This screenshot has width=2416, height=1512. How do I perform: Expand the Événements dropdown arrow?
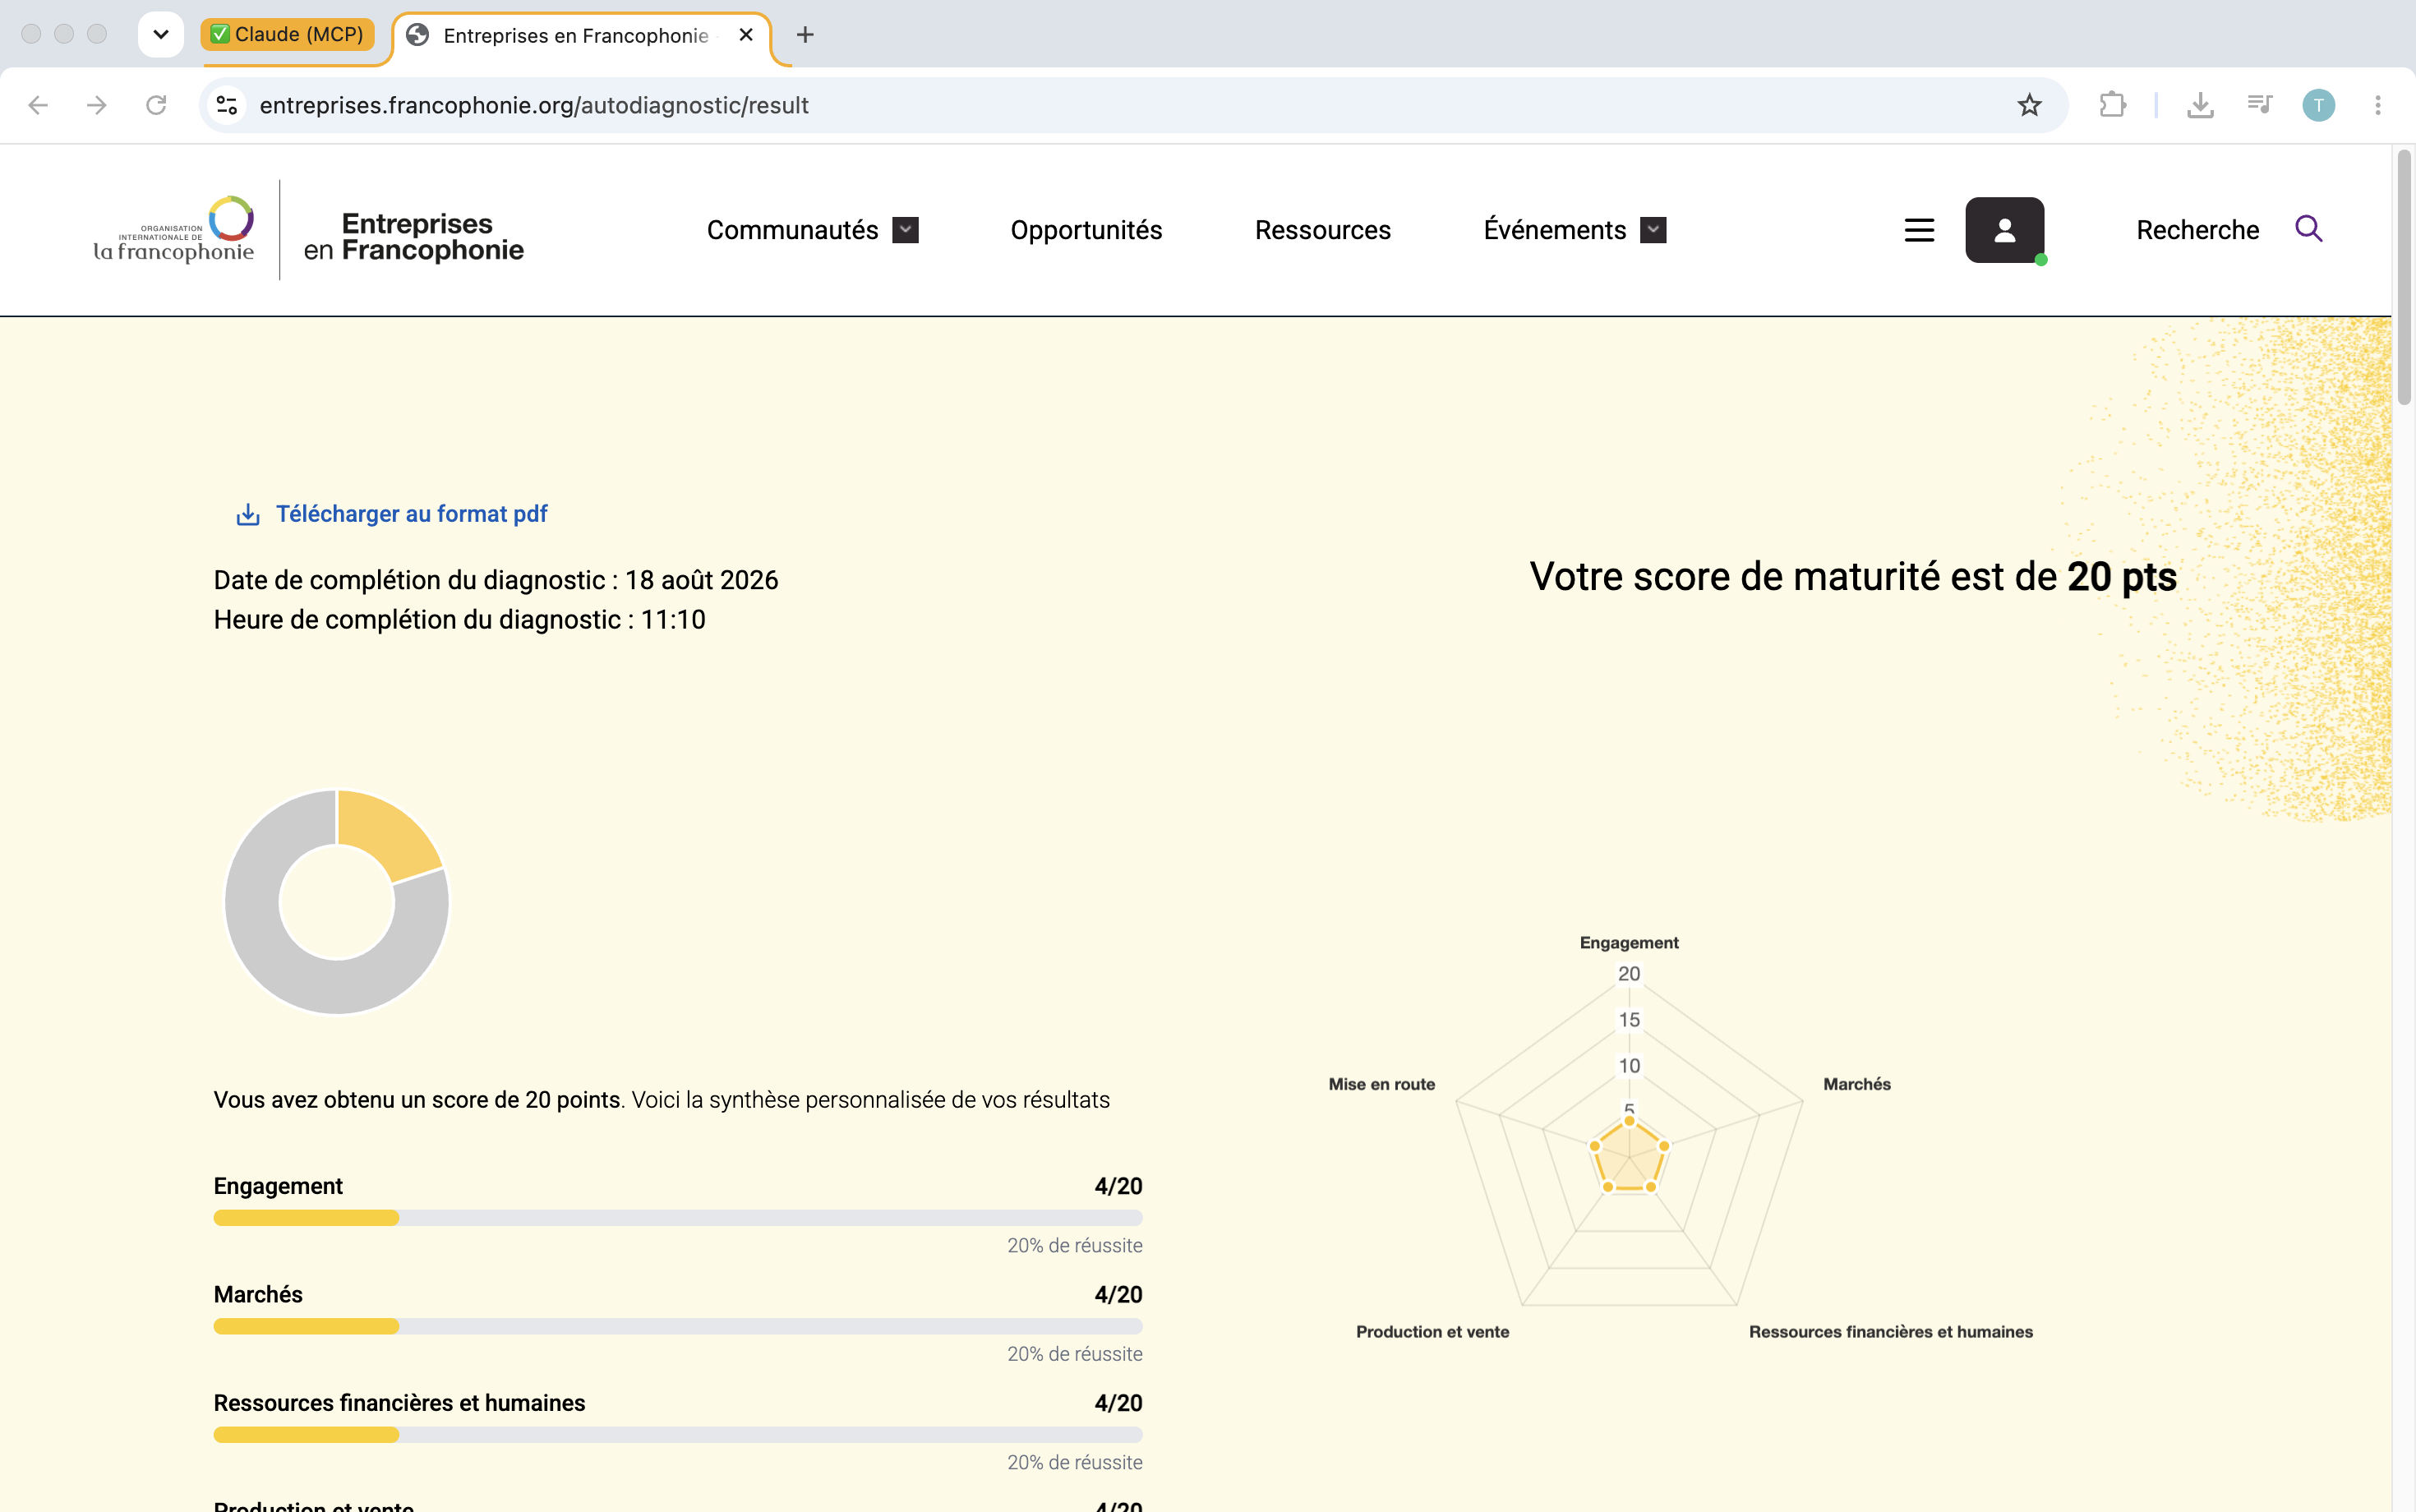coord(1653,230)
